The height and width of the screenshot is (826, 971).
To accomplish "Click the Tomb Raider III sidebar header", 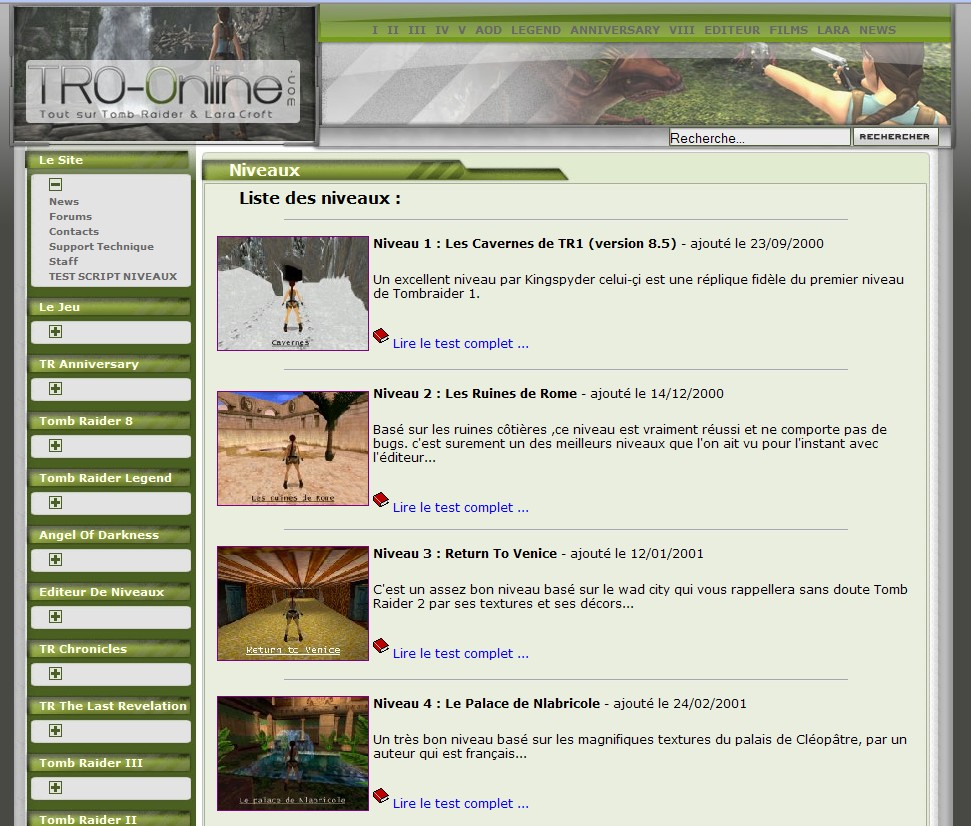I will click(x=108, y=762).
